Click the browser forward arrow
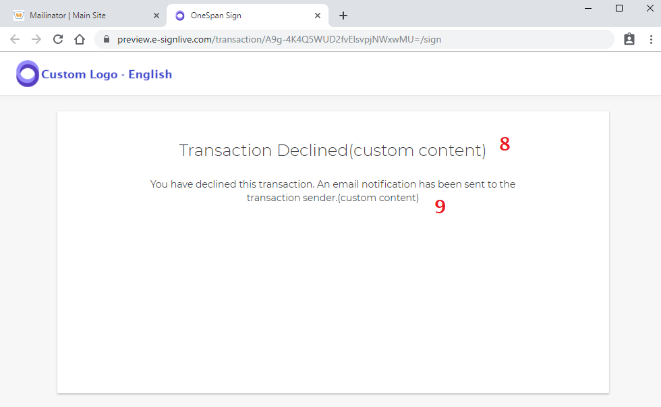661x407 pixels. point(37,39)
